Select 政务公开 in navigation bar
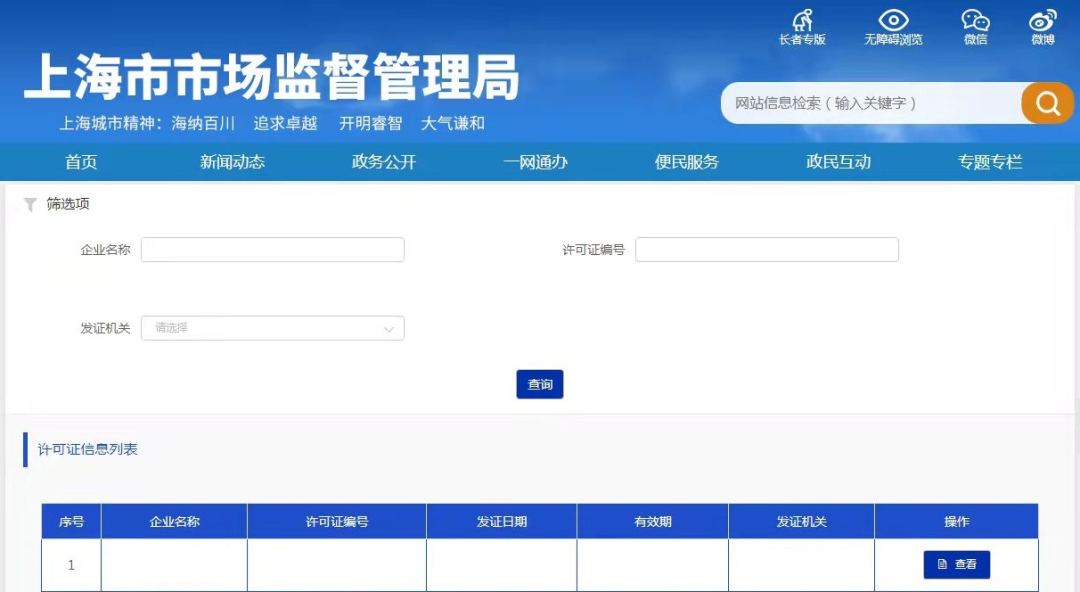Screen dimensions: 1080x592 (384, 162)
